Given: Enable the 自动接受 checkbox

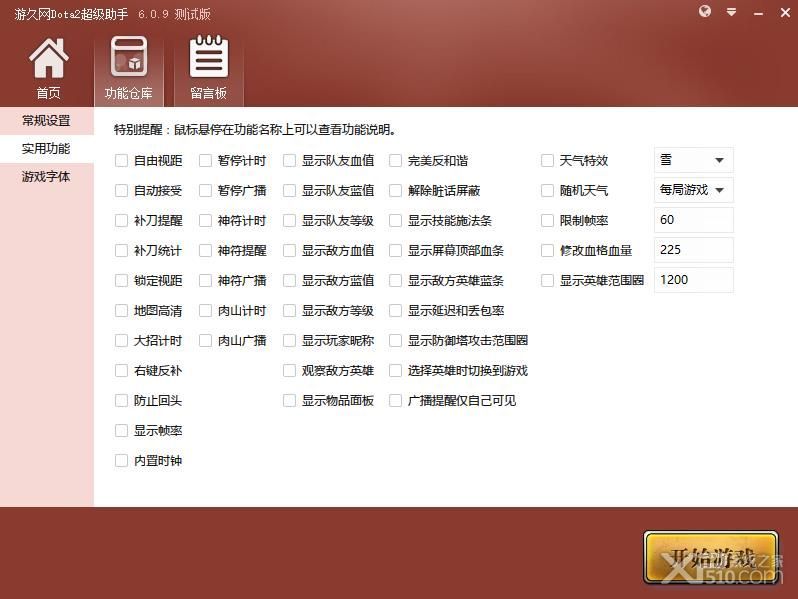Looking at the screenshot, I should [121, 191].
